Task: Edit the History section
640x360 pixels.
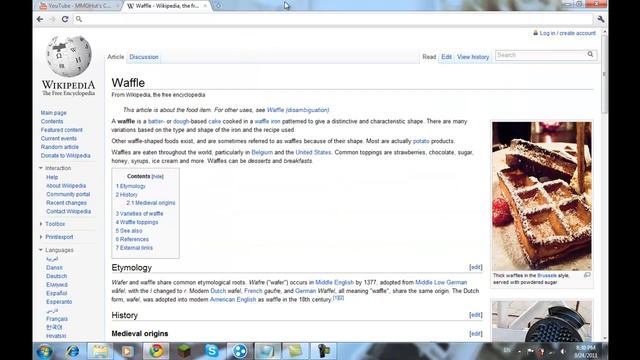Action: coord(476,315)
